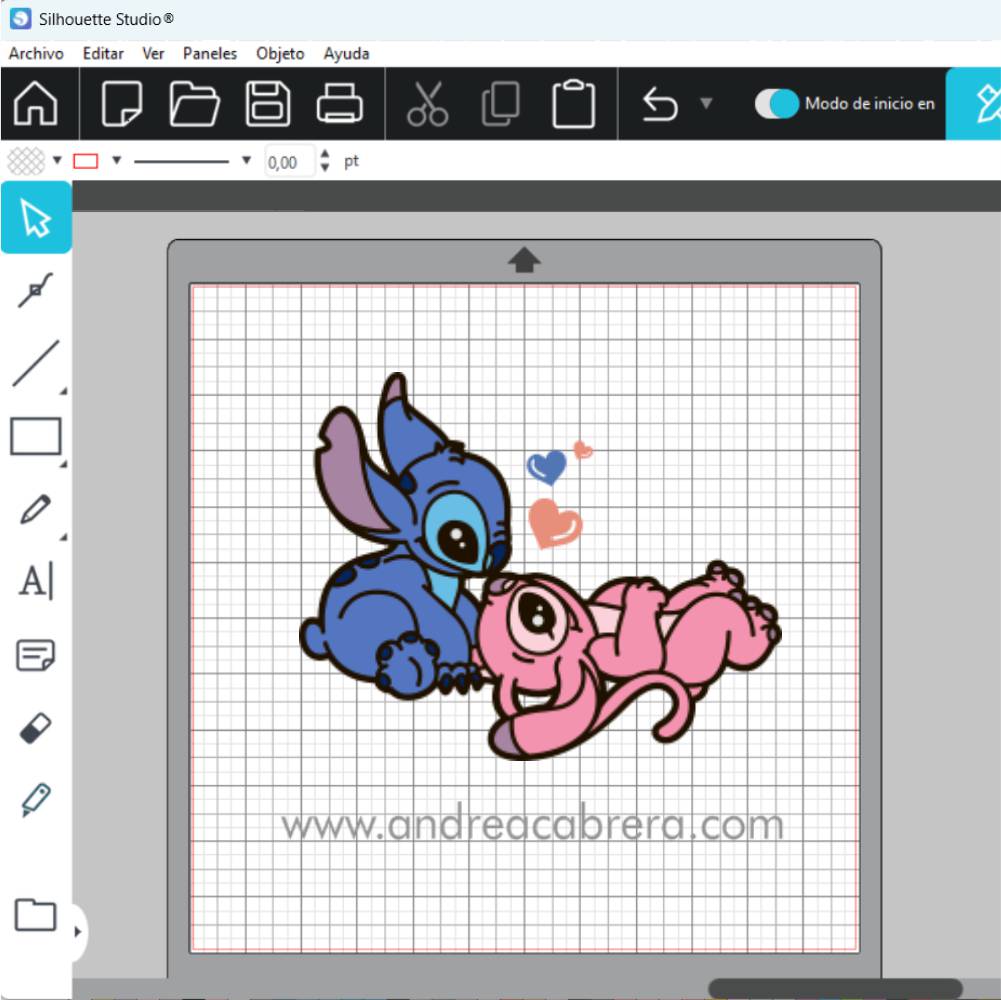This screenshot has height=1000, width=1001.
Task: Click the red line color swatch
Action: tap(86, 161)
